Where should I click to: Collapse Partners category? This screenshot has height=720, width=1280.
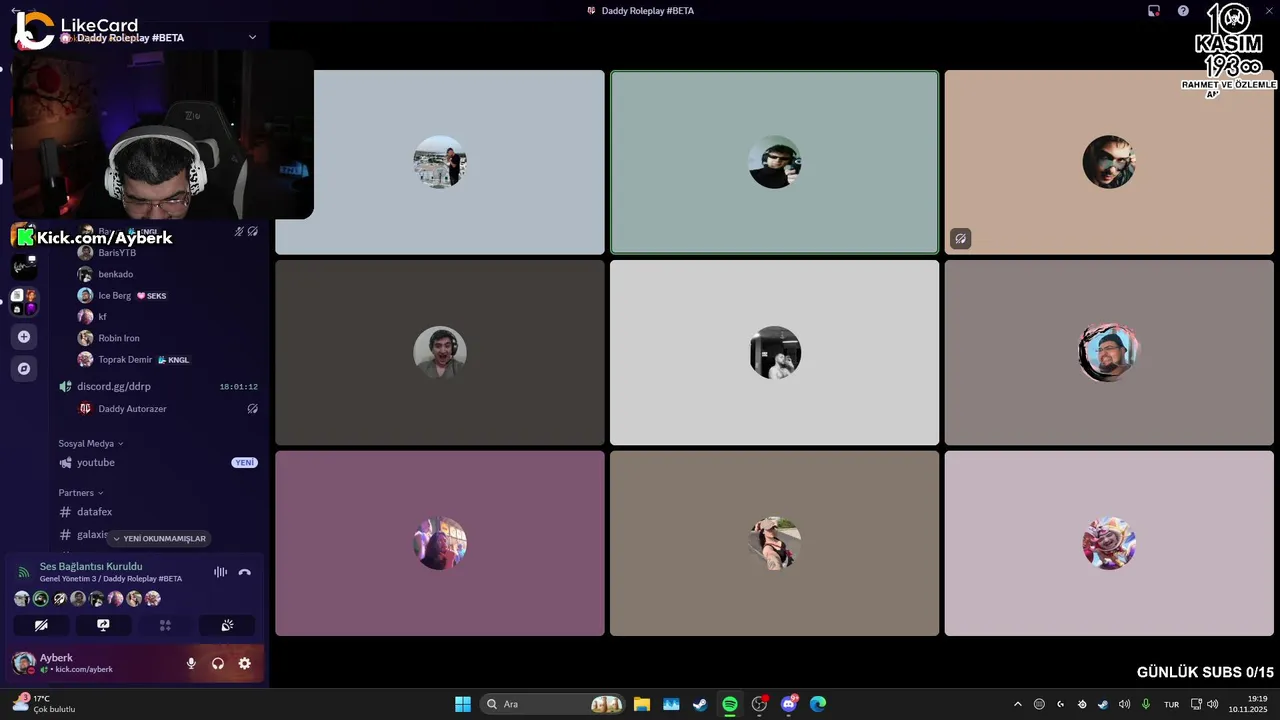click(81, 493)
